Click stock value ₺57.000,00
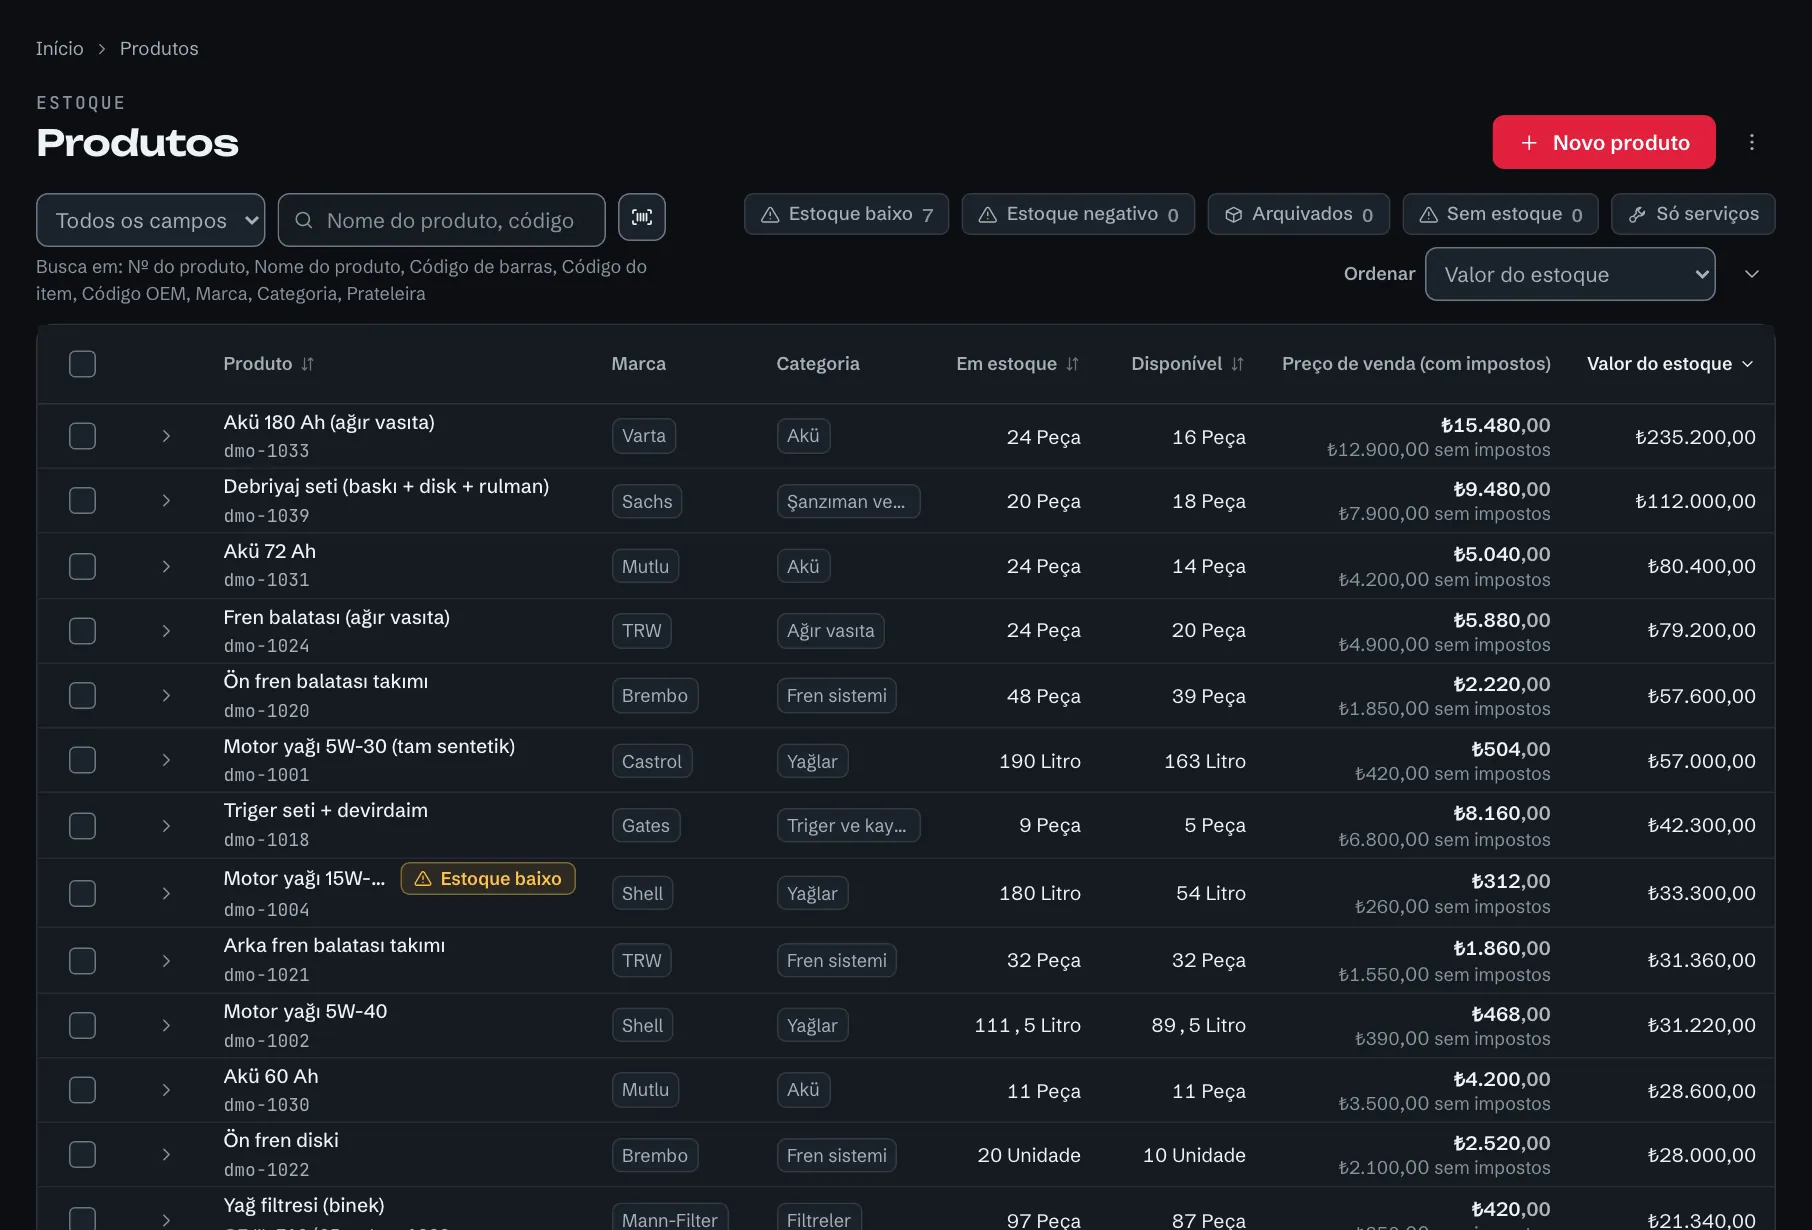Screen dimensions: 1812x1230 pos(1701,761)
